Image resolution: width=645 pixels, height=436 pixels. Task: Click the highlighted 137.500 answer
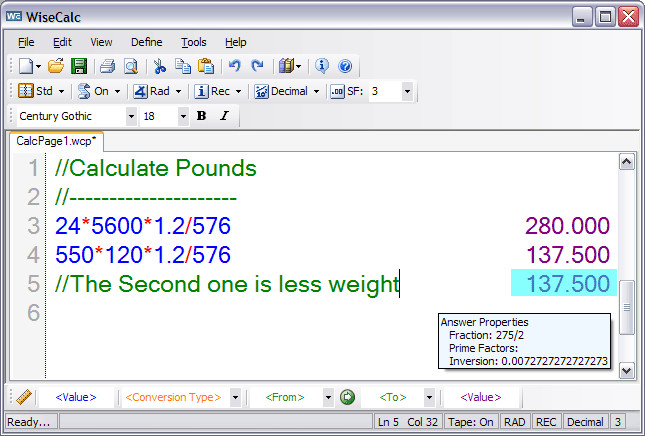point(564,283)
